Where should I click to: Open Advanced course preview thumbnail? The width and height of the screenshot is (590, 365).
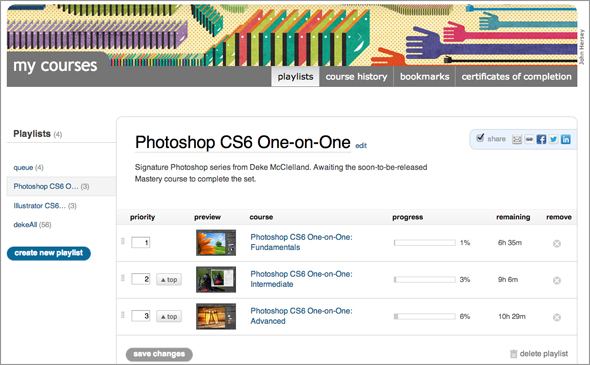[216, 316]
